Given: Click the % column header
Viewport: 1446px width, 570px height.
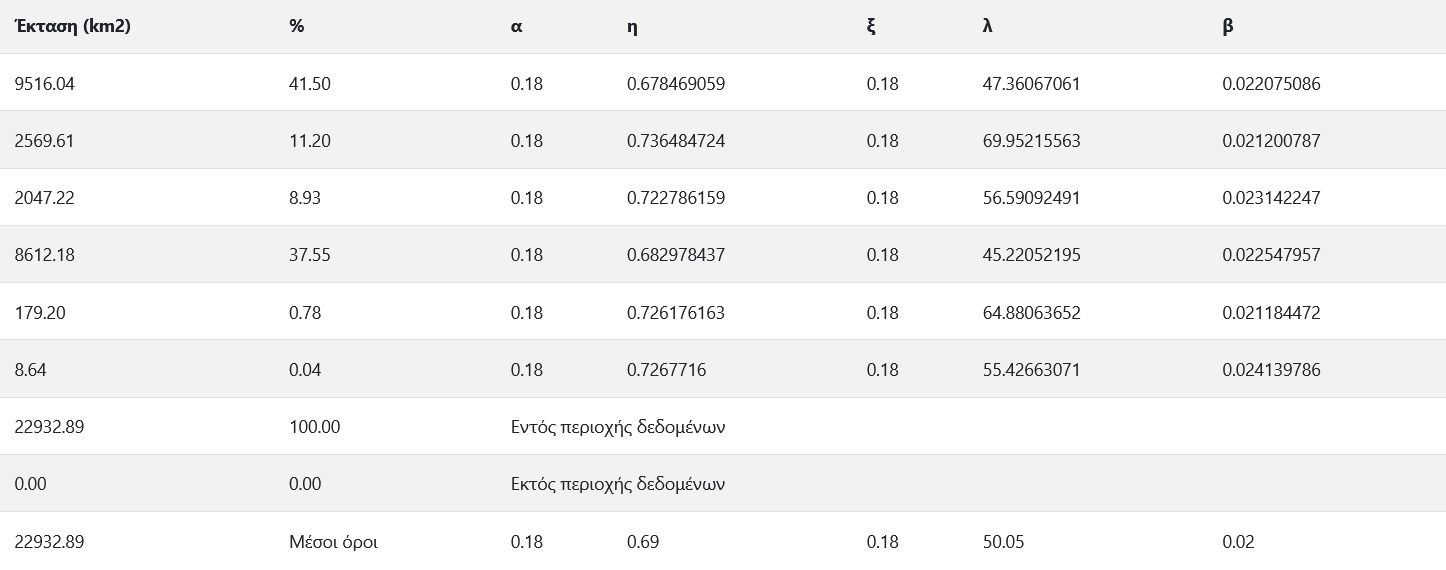Looking at the screenshot, I should coord(296,26).
